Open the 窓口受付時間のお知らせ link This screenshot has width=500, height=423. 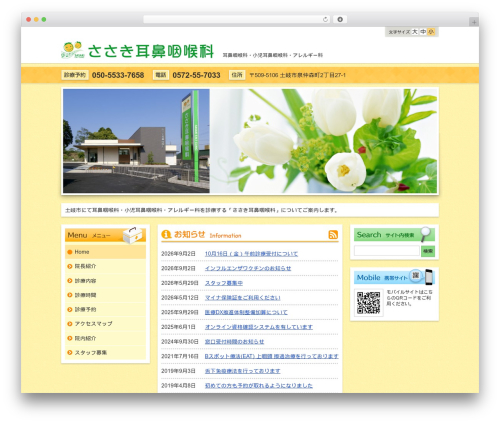tap(234, 342)
